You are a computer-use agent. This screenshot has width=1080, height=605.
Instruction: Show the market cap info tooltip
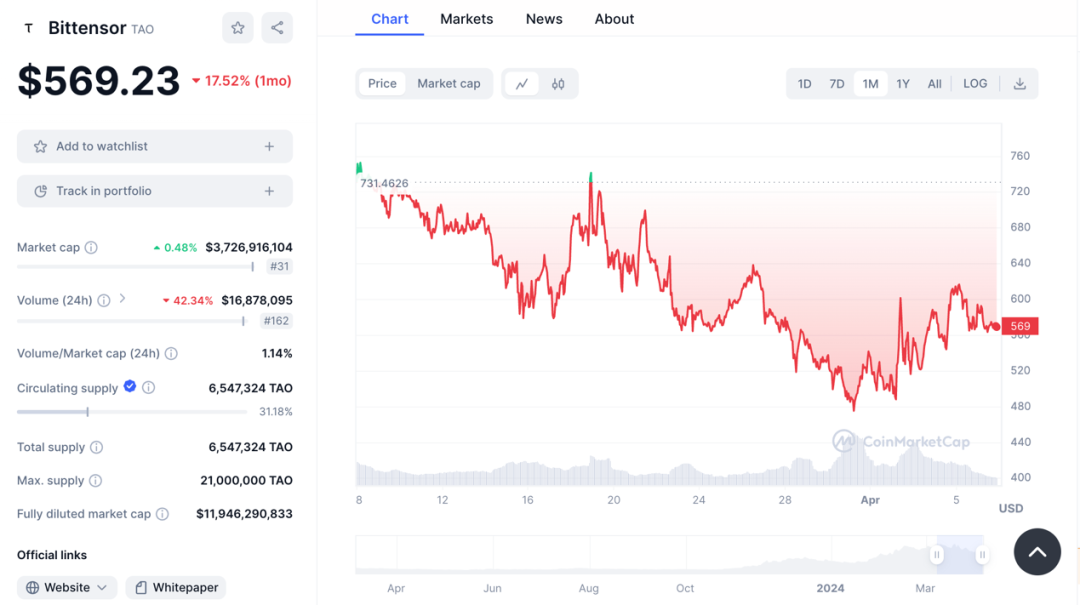pyautogui.click(x=91, y=247)
